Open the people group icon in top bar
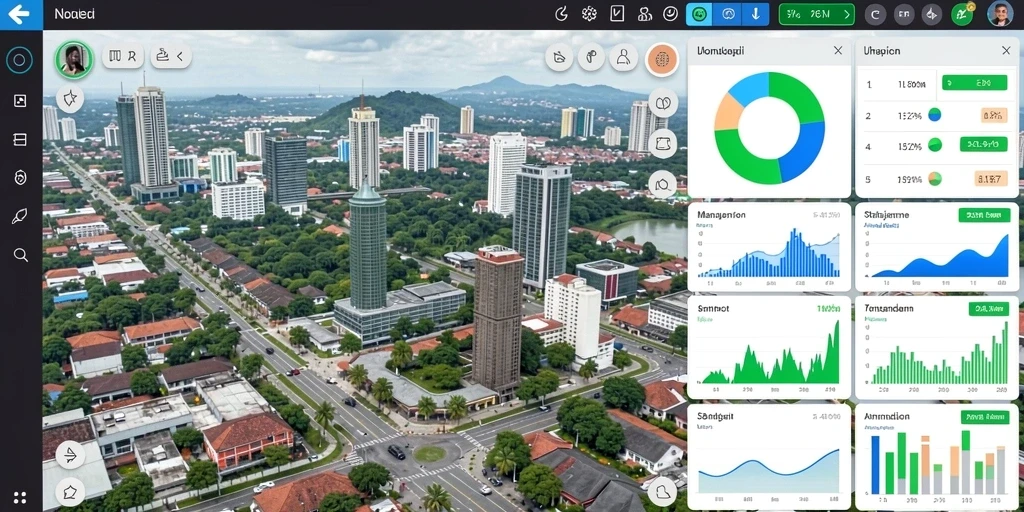The height and width of the screenshot is (512, 1024). pos(645,14)
